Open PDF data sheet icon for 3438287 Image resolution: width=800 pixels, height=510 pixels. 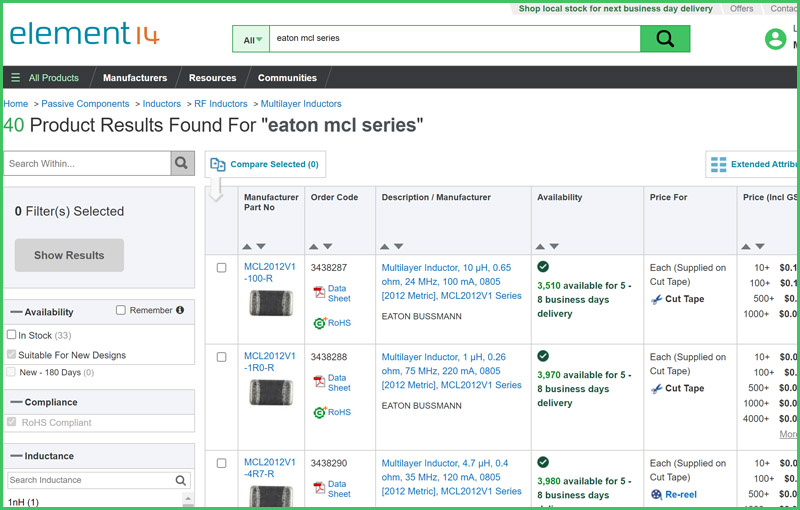[319, 293]
